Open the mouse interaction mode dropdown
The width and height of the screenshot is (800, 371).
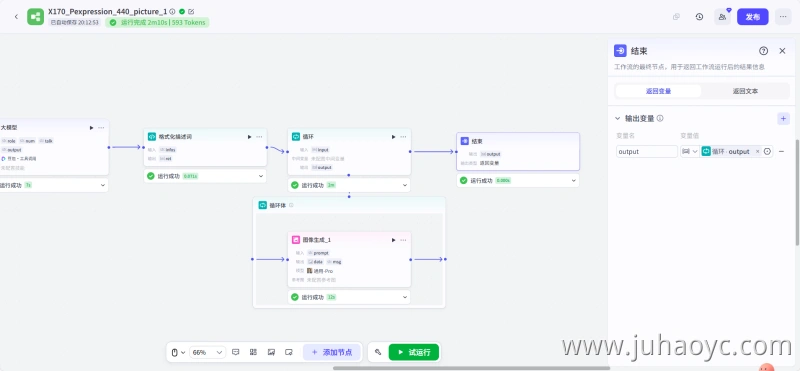(x=178, y=352)
